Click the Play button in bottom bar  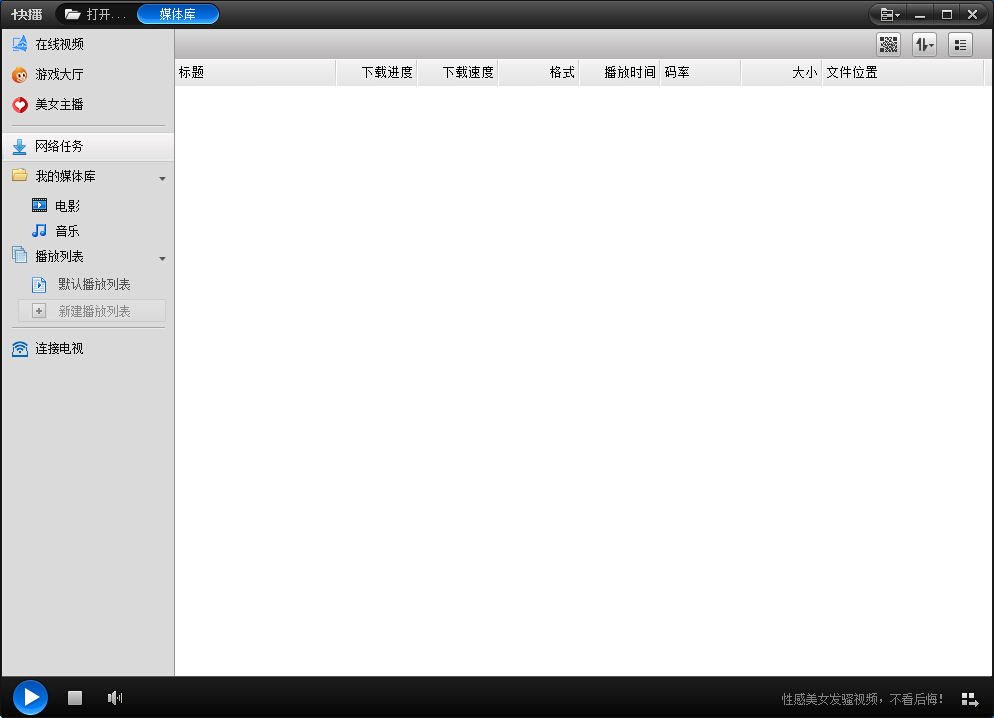[30, 697]
